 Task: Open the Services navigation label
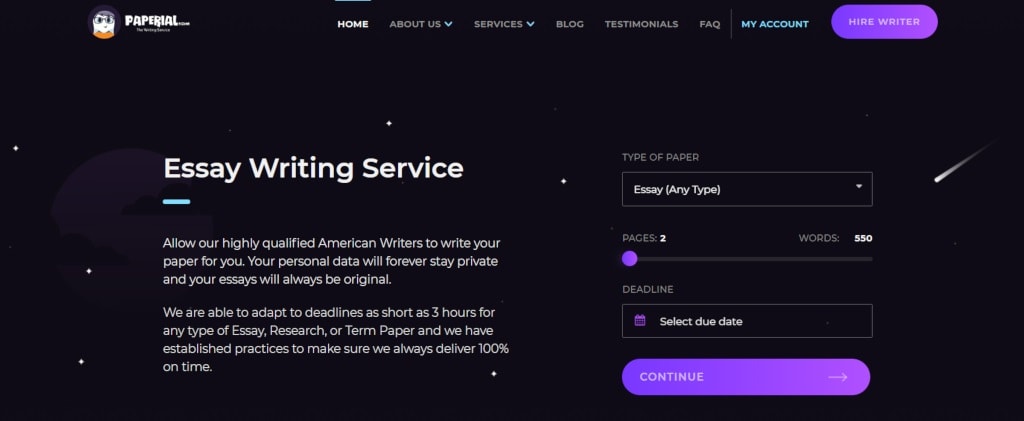pos(497,24)
